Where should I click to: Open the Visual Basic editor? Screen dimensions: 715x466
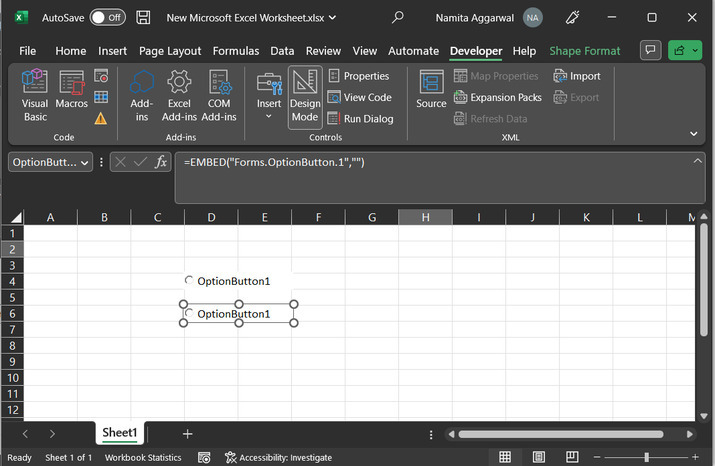tap(35, 96)
